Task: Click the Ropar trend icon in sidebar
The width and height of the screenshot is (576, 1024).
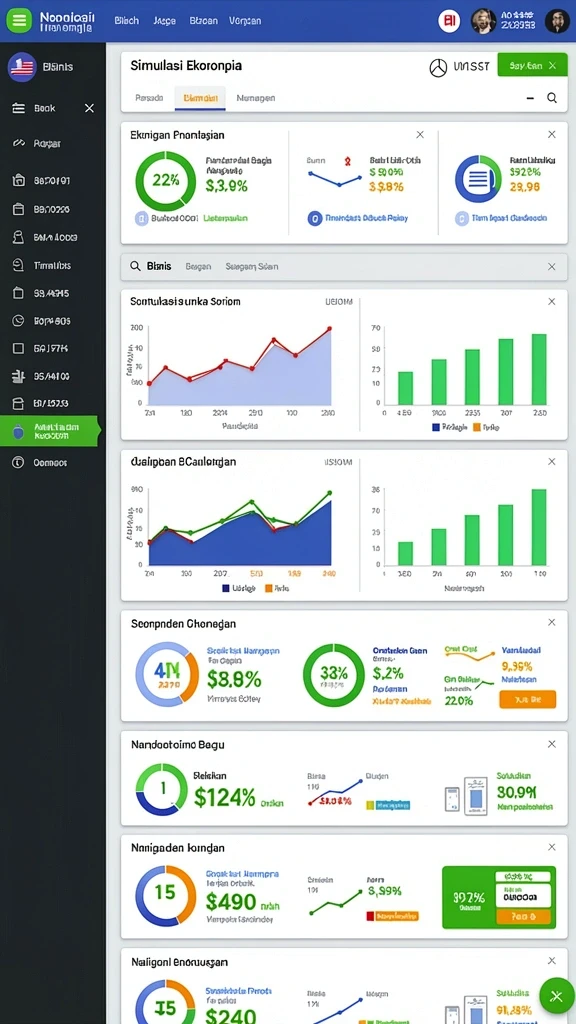Action: [18, 143]
